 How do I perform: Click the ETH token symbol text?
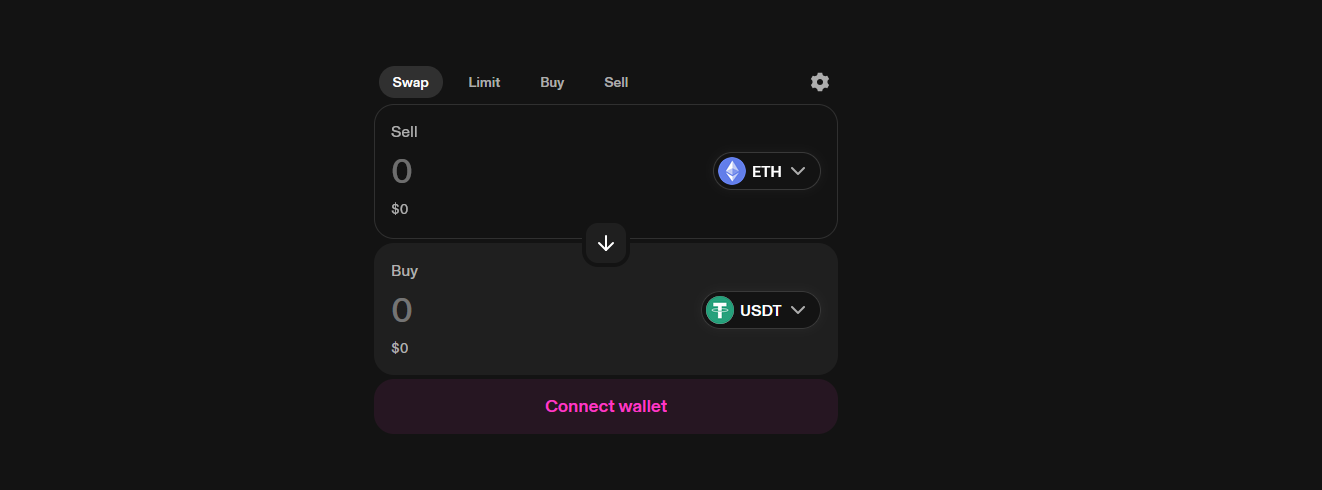(x=767, y=171)
